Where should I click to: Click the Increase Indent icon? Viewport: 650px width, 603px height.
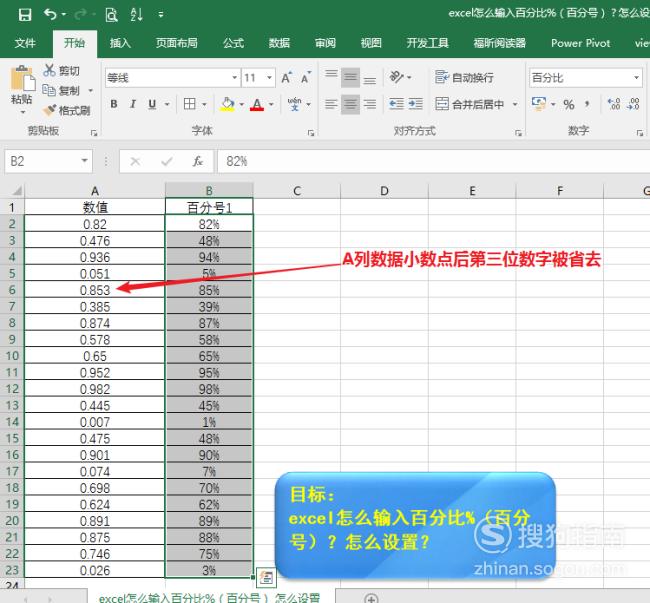[415, 104]
